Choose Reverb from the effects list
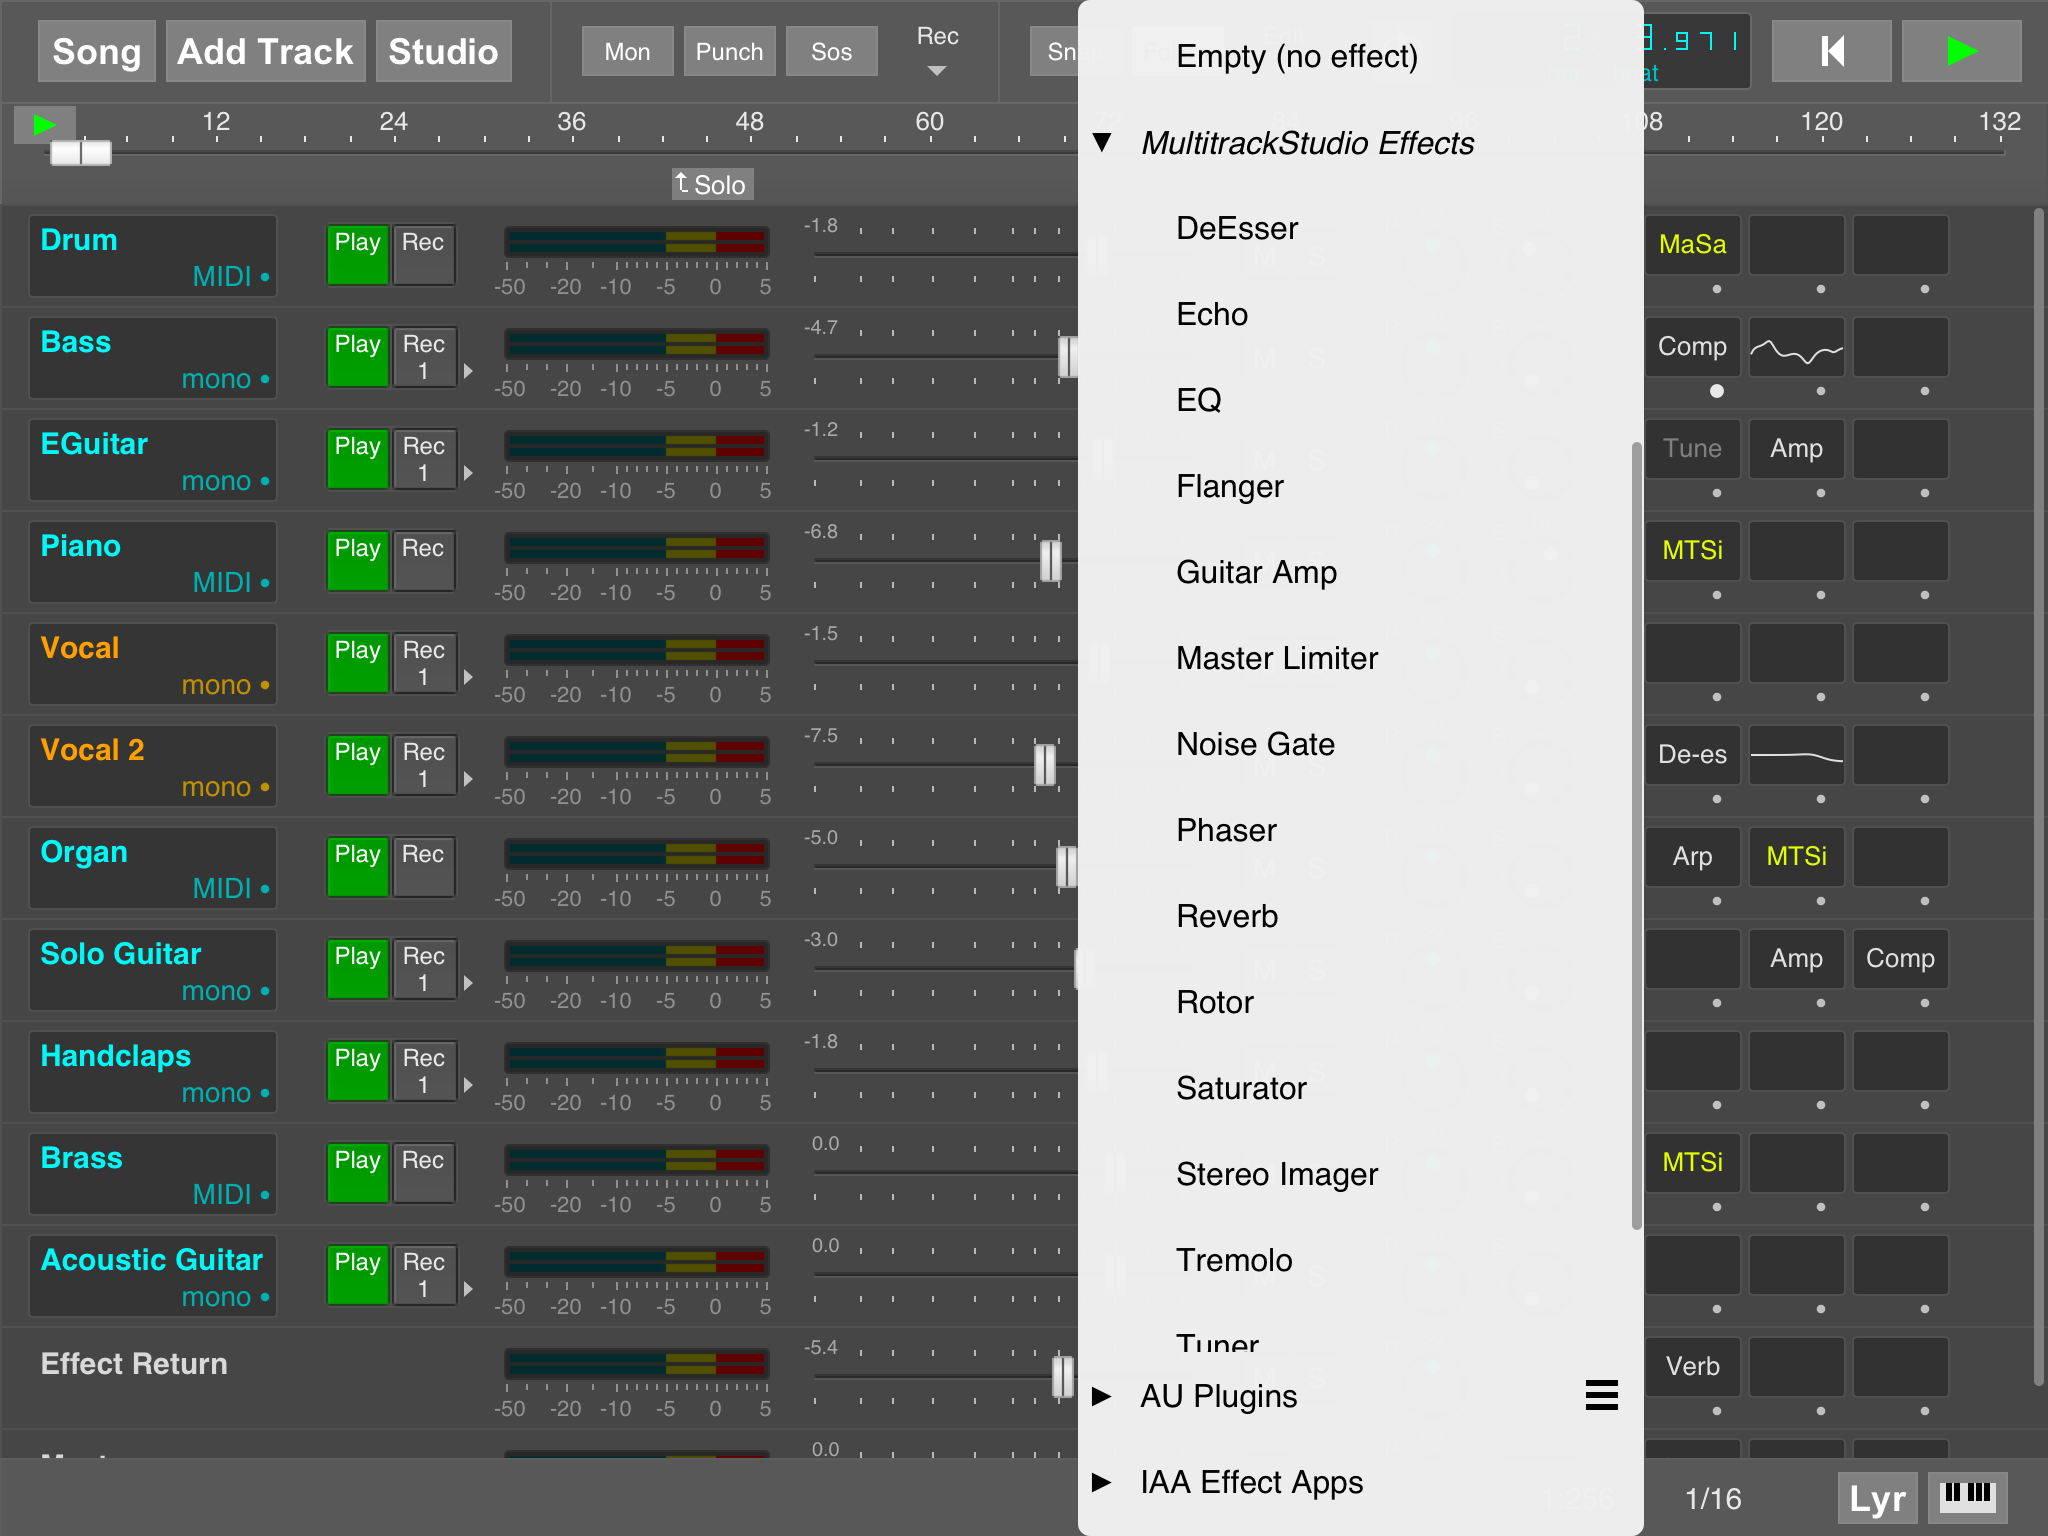The height and width of the screenshot is (1536, 2048). (1227, 916)
